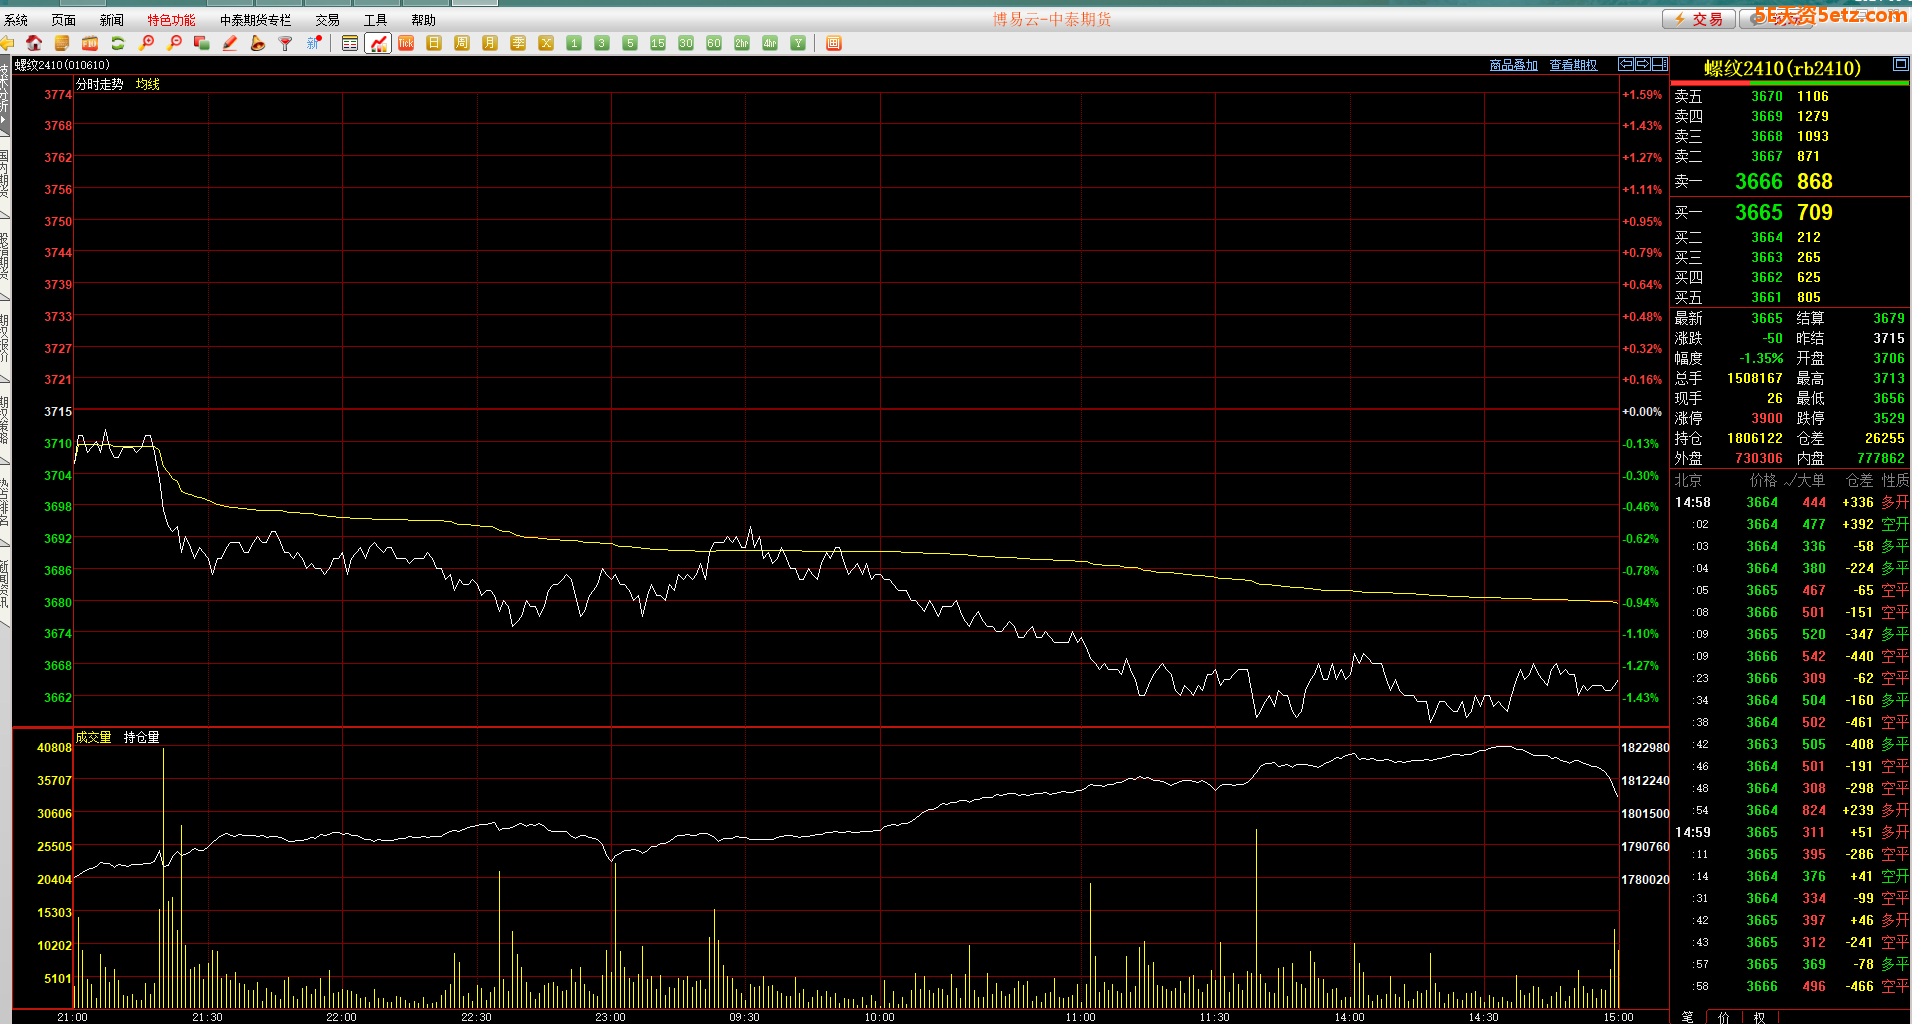
Task: Switch to the 价 tab
Action: (x=1724, y=1017)
